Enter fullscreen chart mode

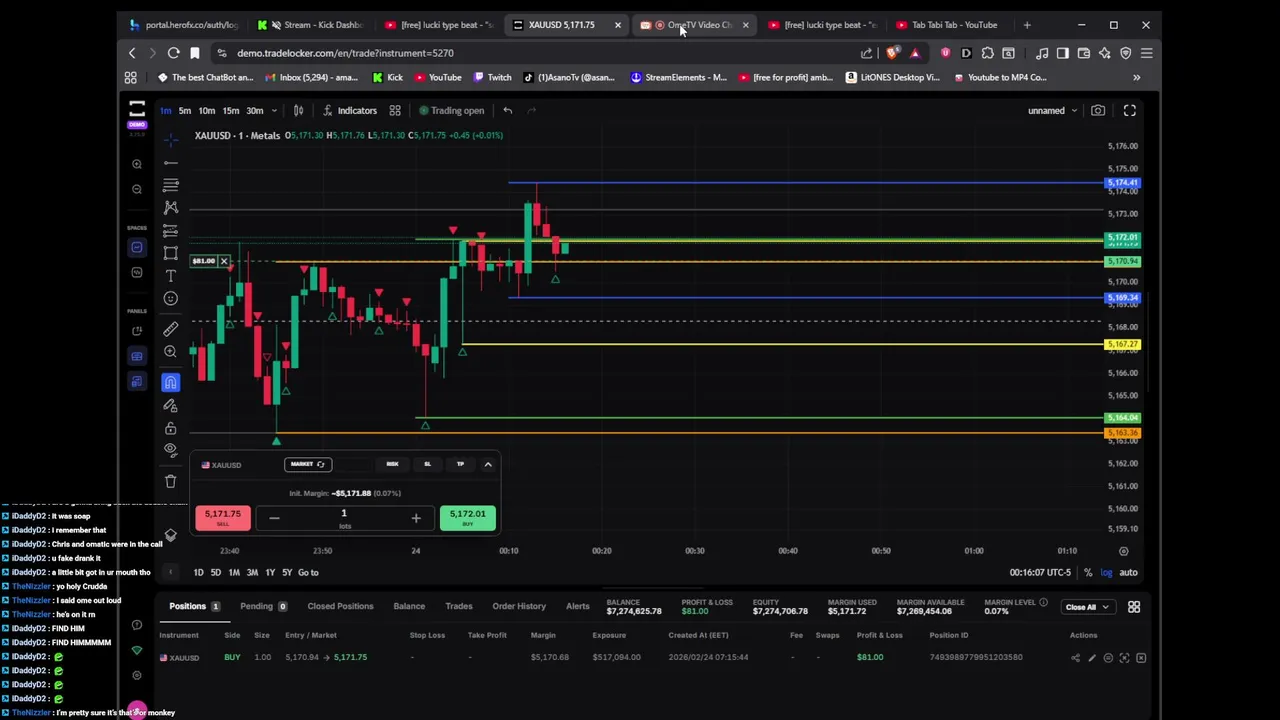pos(1130,111)
